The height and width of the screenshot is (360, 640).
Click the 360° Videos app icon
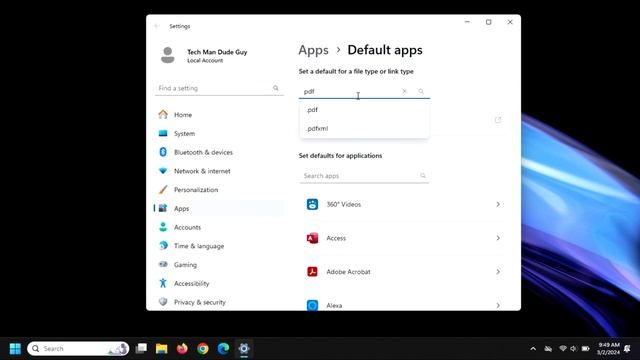coord(312,204)
